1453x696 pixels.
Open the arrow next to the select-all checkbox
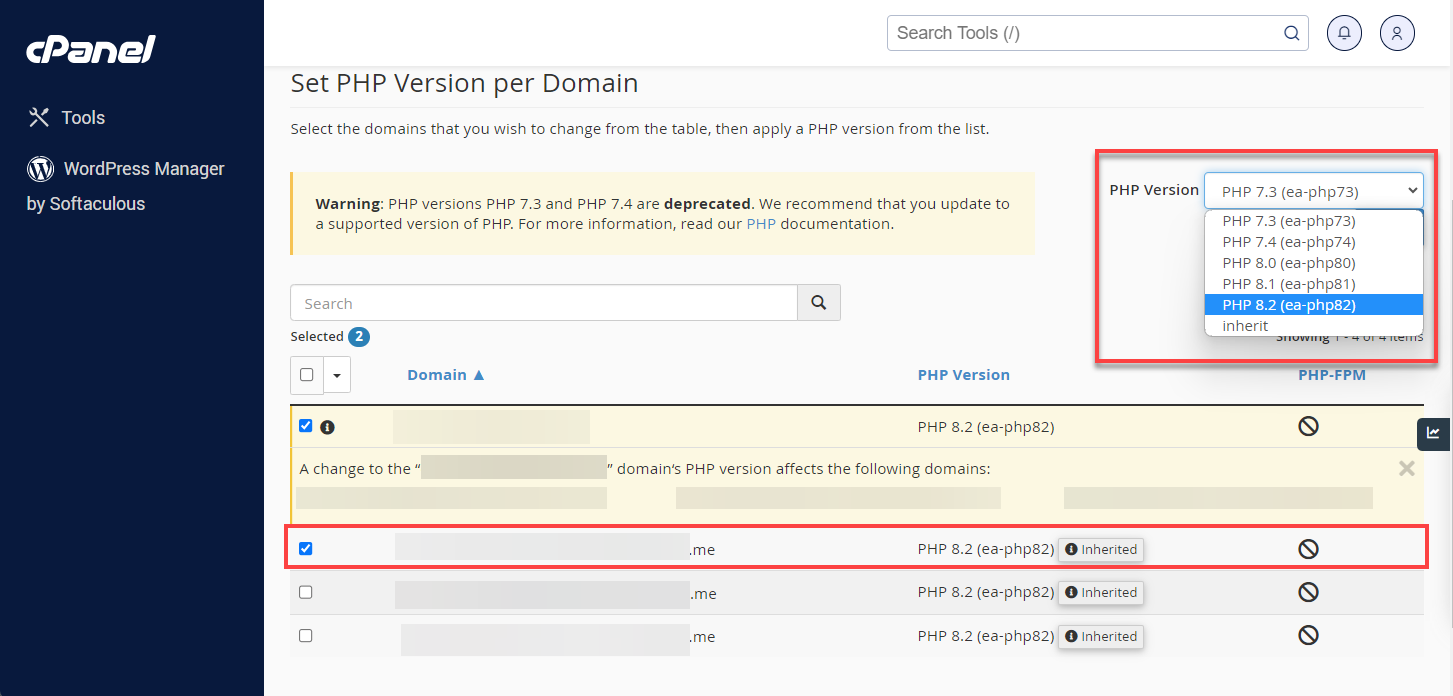[336, 374]
